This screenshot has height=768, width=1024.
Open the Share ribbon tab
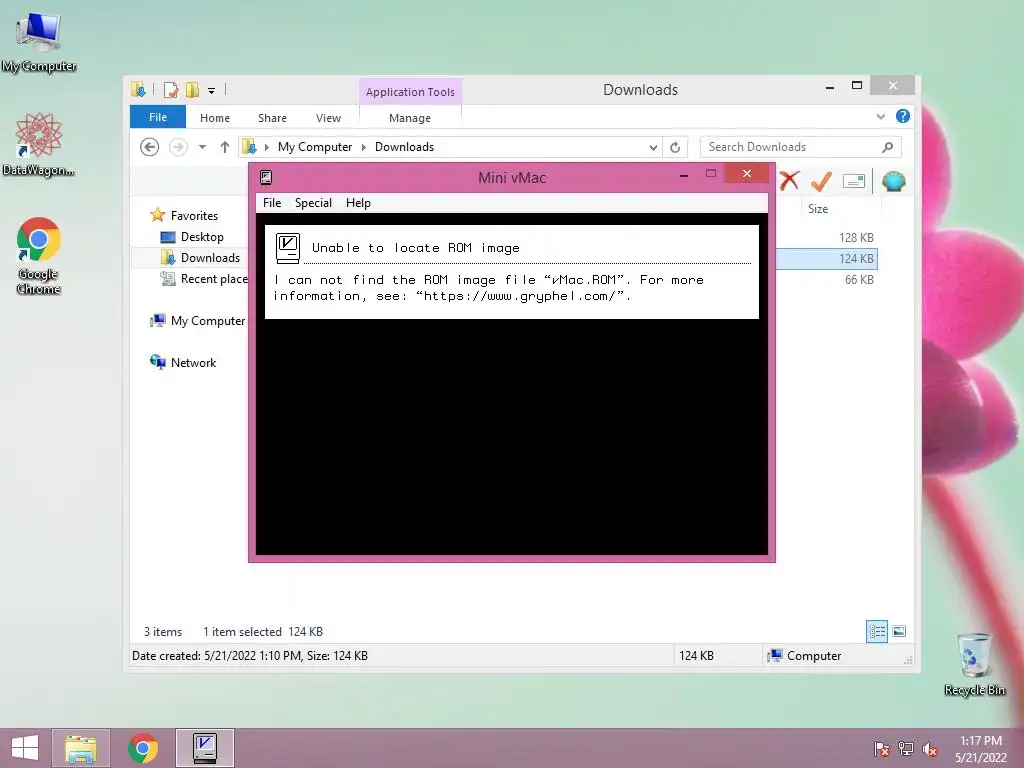click(x=272, y=118)
